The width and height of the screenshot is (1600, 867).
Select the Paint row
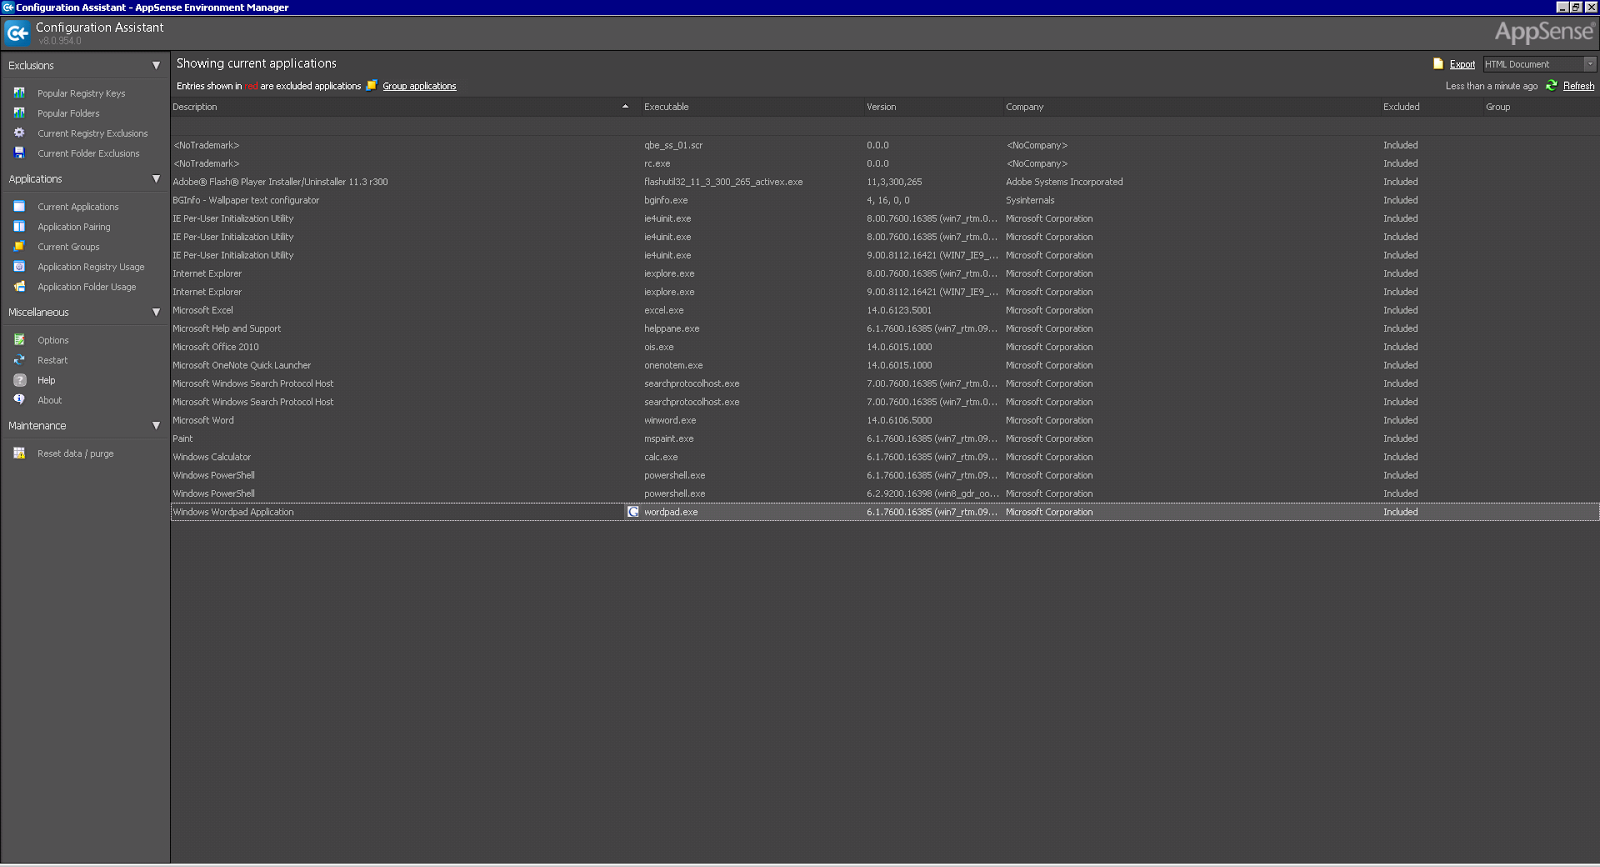click(x=885, y=439)
